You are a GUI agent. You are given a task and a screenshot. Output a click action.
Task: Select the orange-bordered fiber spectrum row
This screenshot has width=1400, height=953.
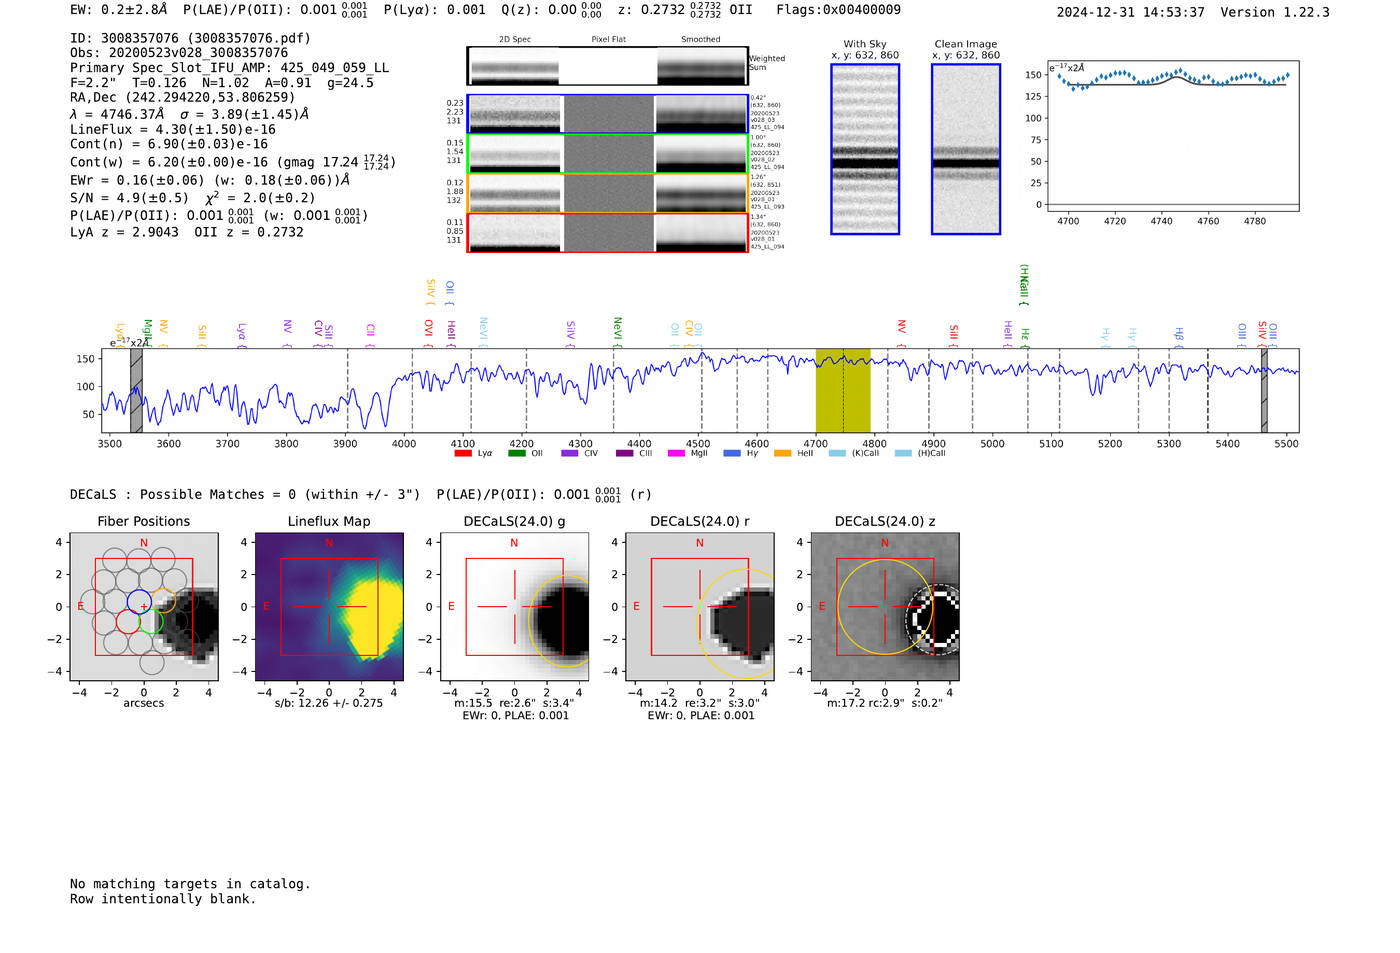[x=608, y=193]
